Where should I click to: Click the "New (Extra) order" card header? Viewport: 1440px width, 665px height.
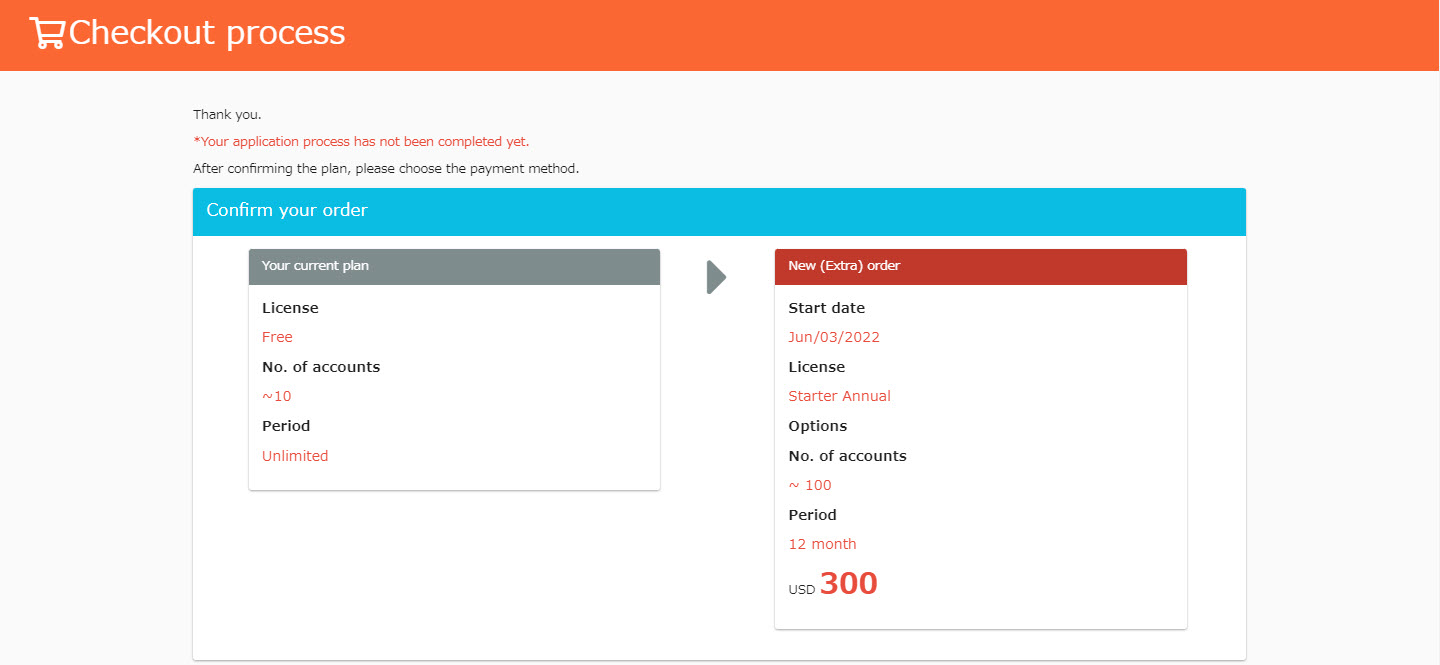tap(844, 266)
